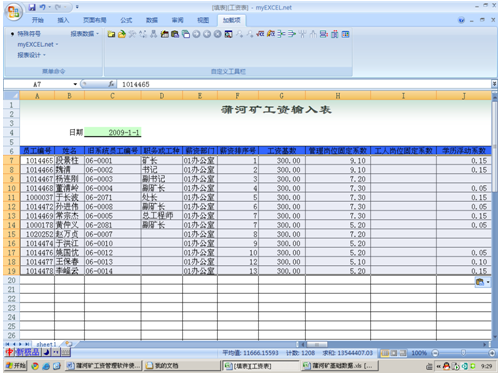
Task: Open Internet Explorer from quick launch
Action: [x=46, y=366]
